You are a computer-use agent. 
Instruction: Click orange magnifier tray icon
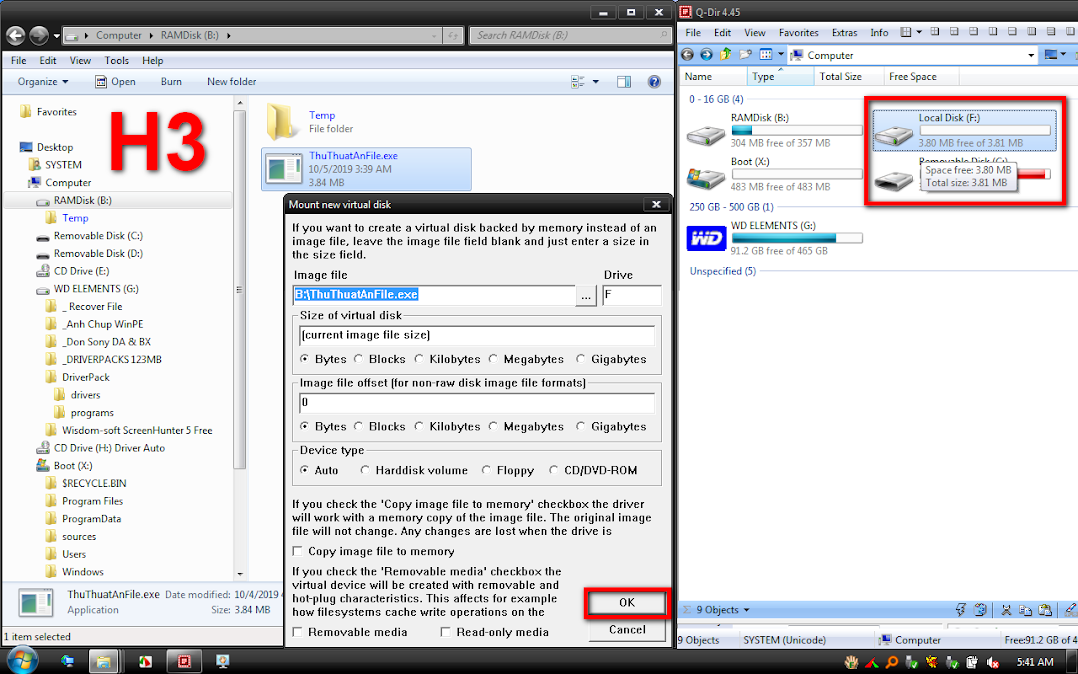892,662
